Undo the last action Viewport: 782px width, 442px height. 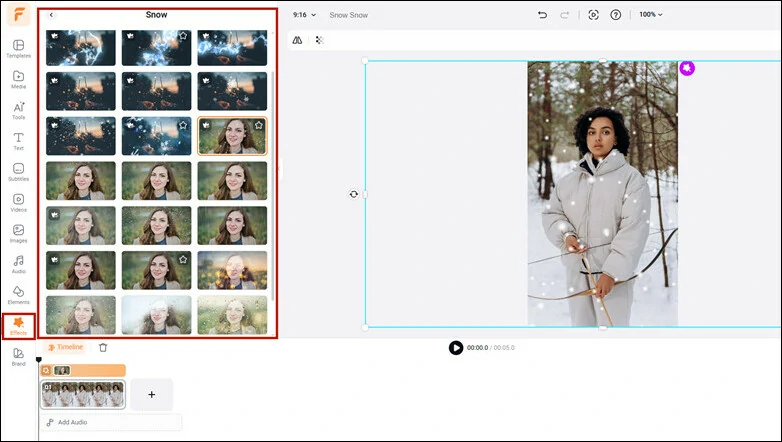click(542, 15)
